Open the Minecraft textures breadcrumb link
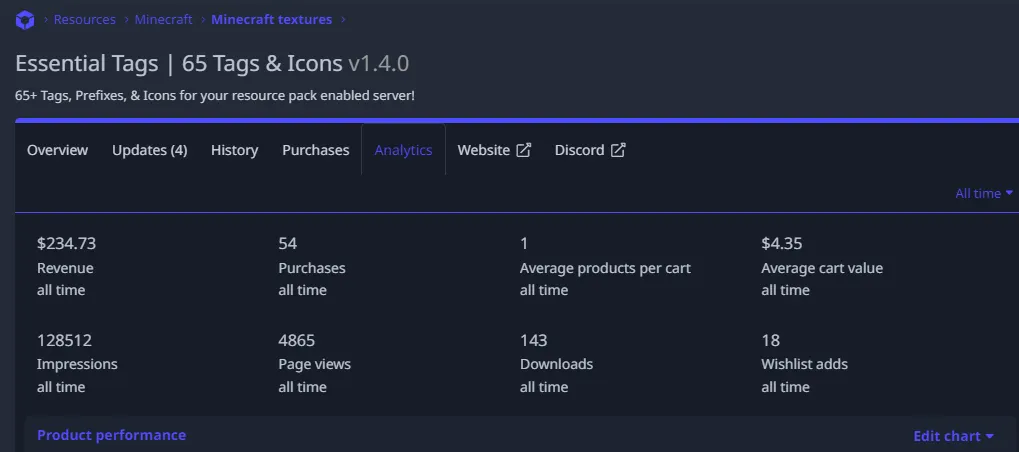Image resolution: width=1019 pixels, height=452 pixels. tap(271, 19)
